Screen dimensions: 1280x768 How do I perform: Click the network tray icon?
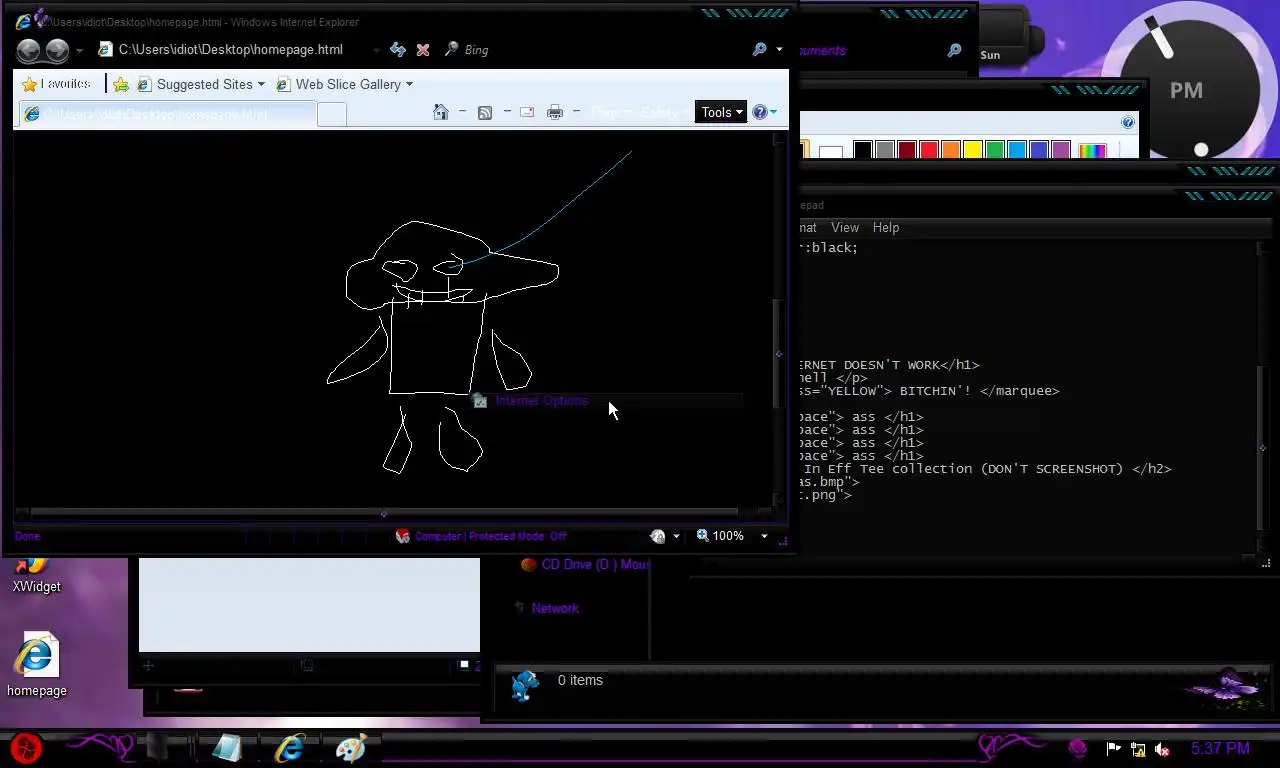click(x=1138, y=748)
